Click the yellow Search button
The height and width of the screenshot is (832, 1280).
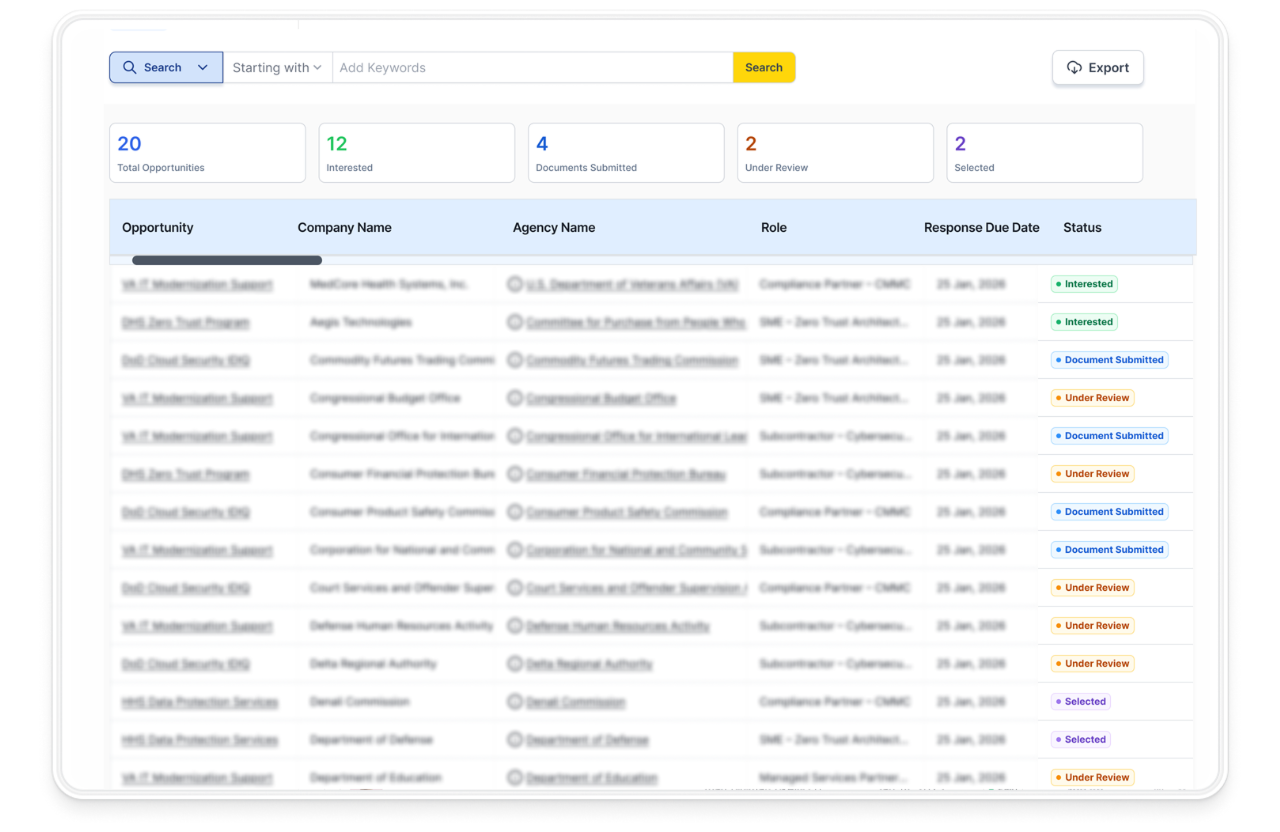point(764,68)
